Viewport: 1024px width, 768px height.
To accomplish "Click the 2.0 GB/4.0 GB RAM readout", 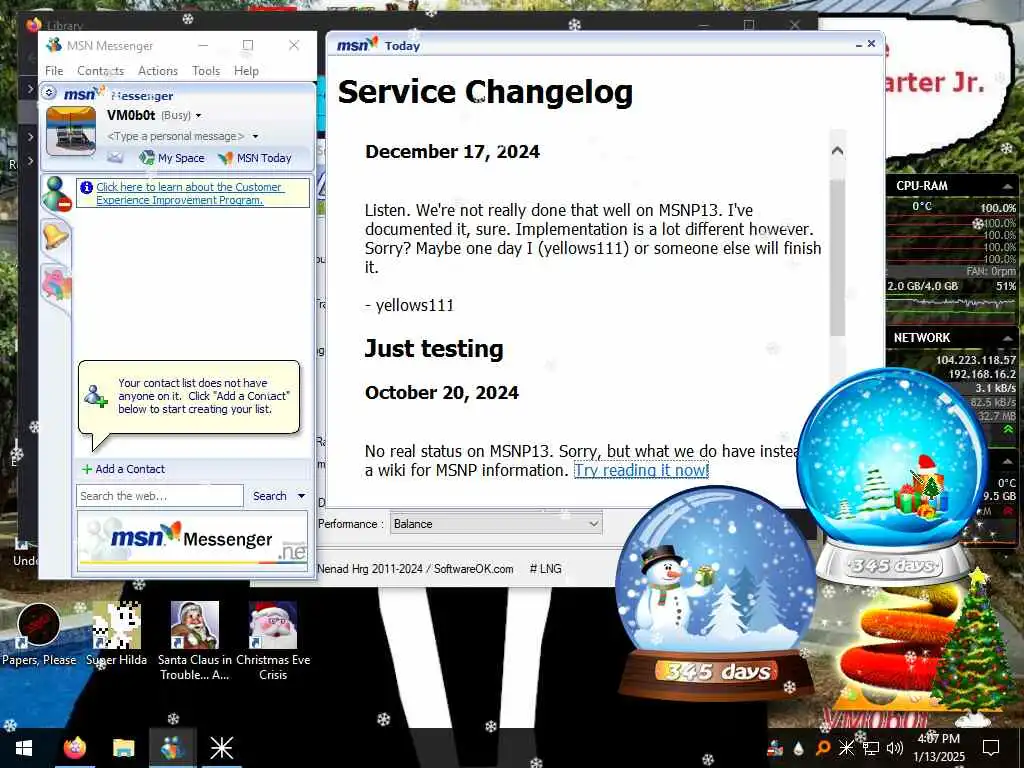I will point(922,286).
